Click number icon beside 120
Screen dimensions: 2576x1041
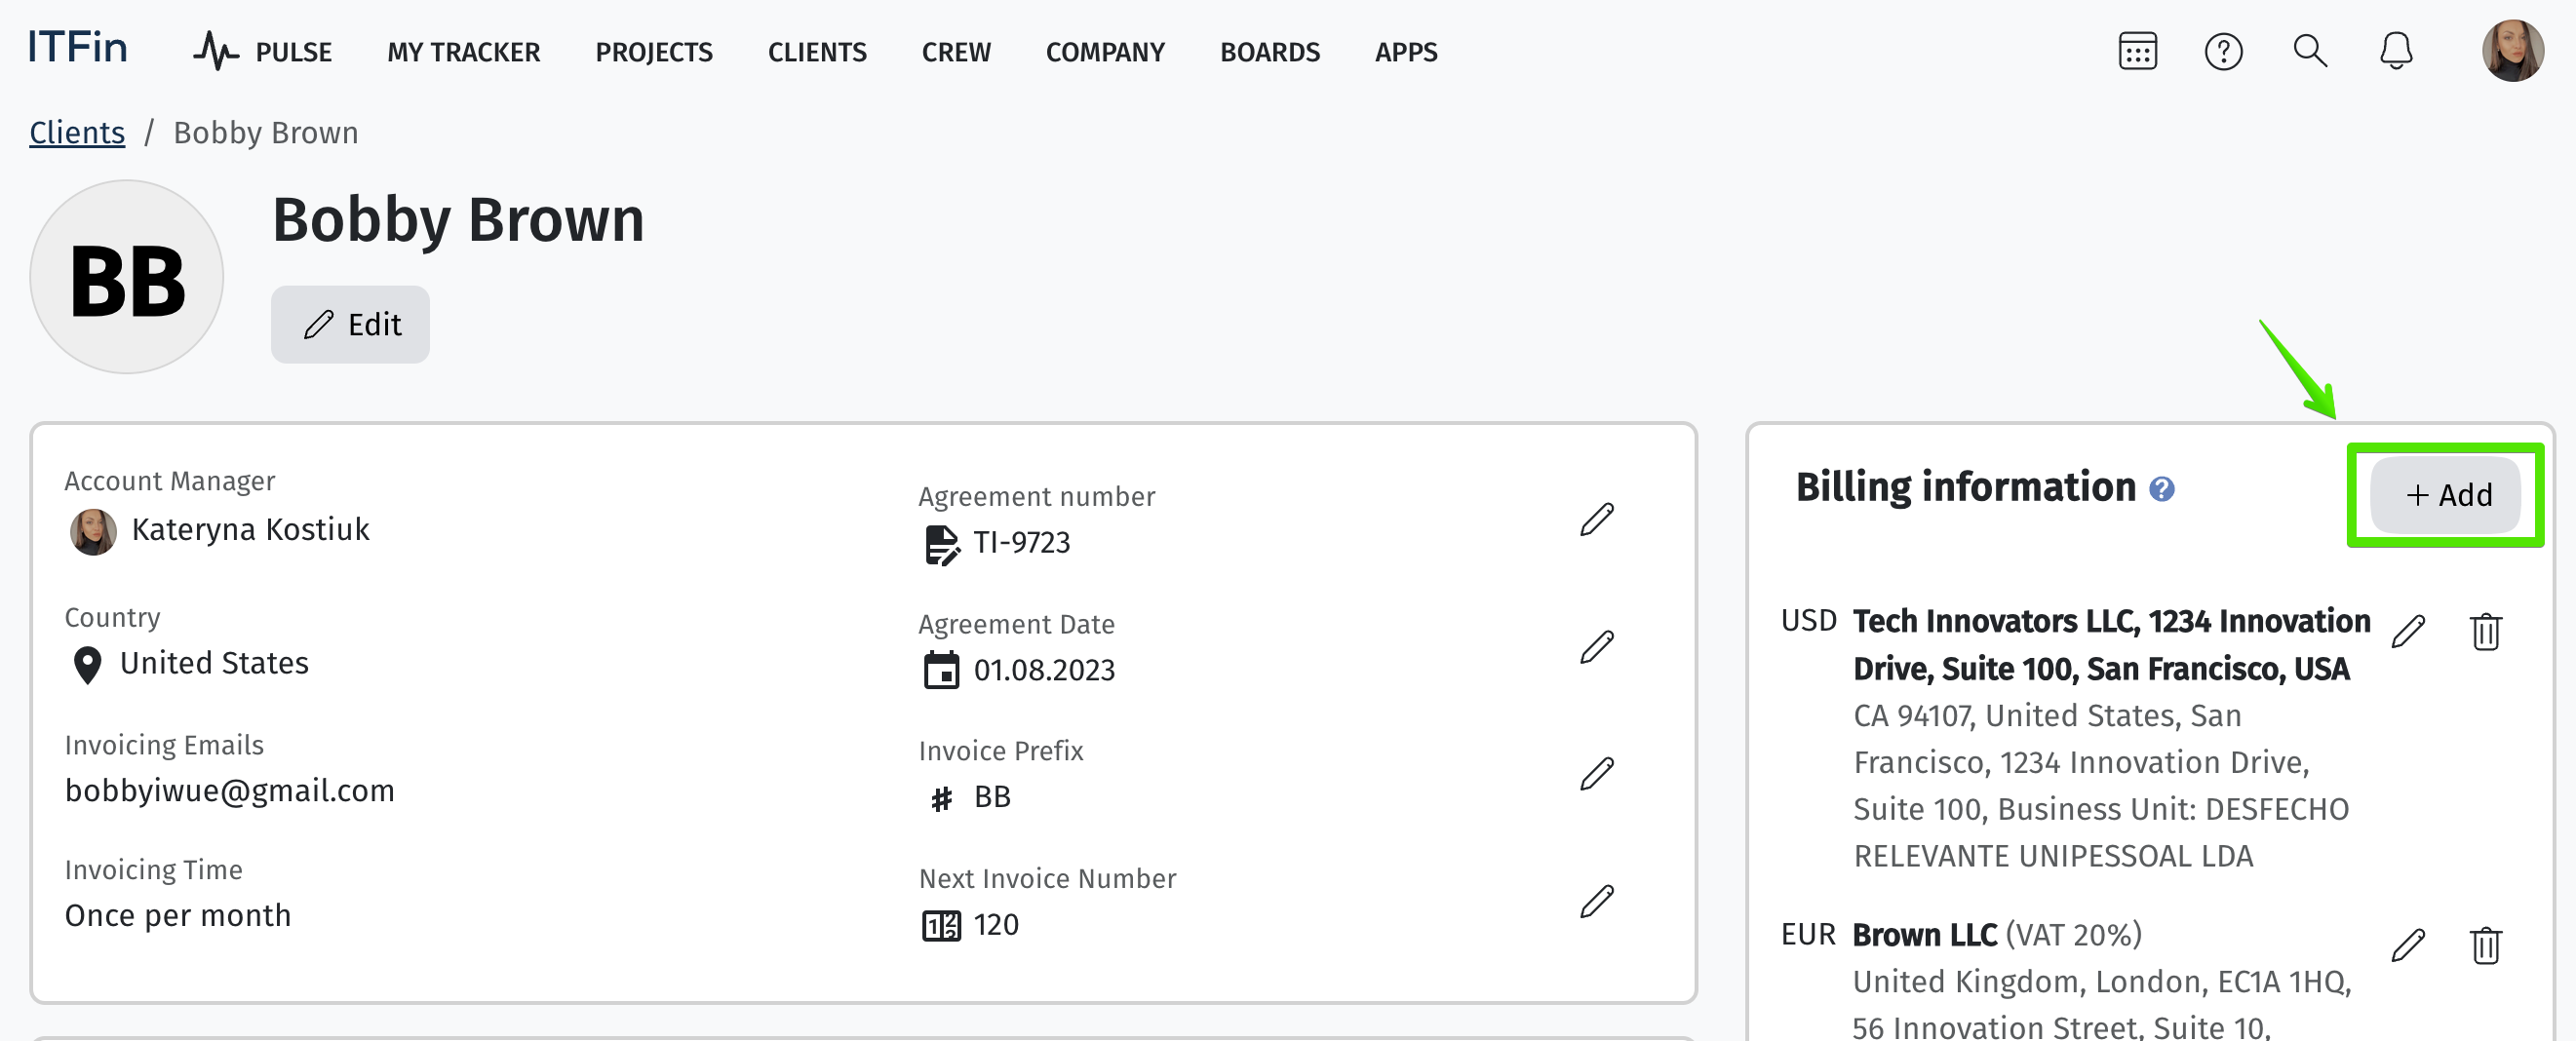(940, 925)
